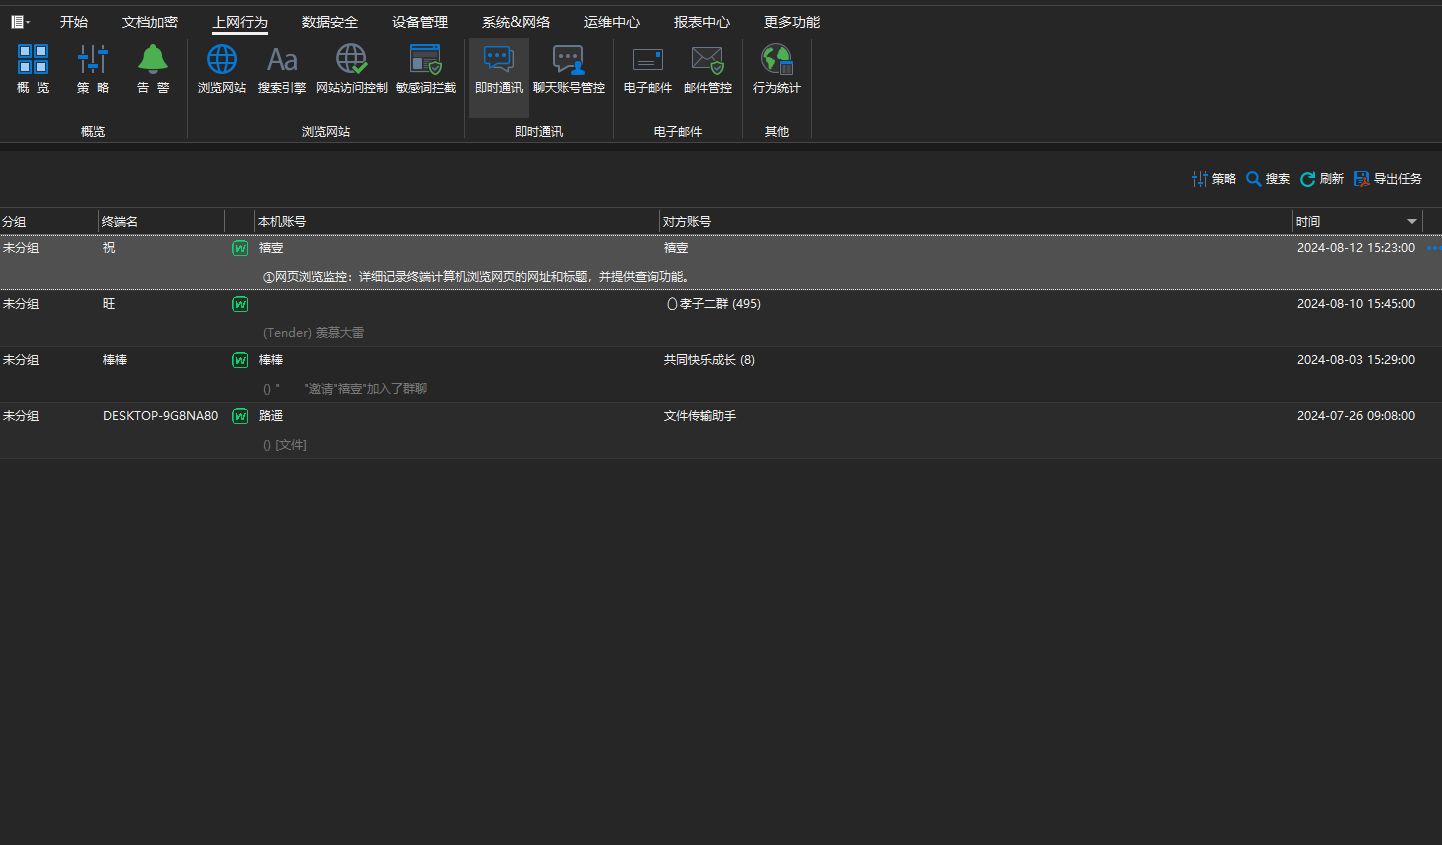Screen dimensions: 1442x845
Task: Switch to the 文档加密 tab
Action: coord(150,22)
